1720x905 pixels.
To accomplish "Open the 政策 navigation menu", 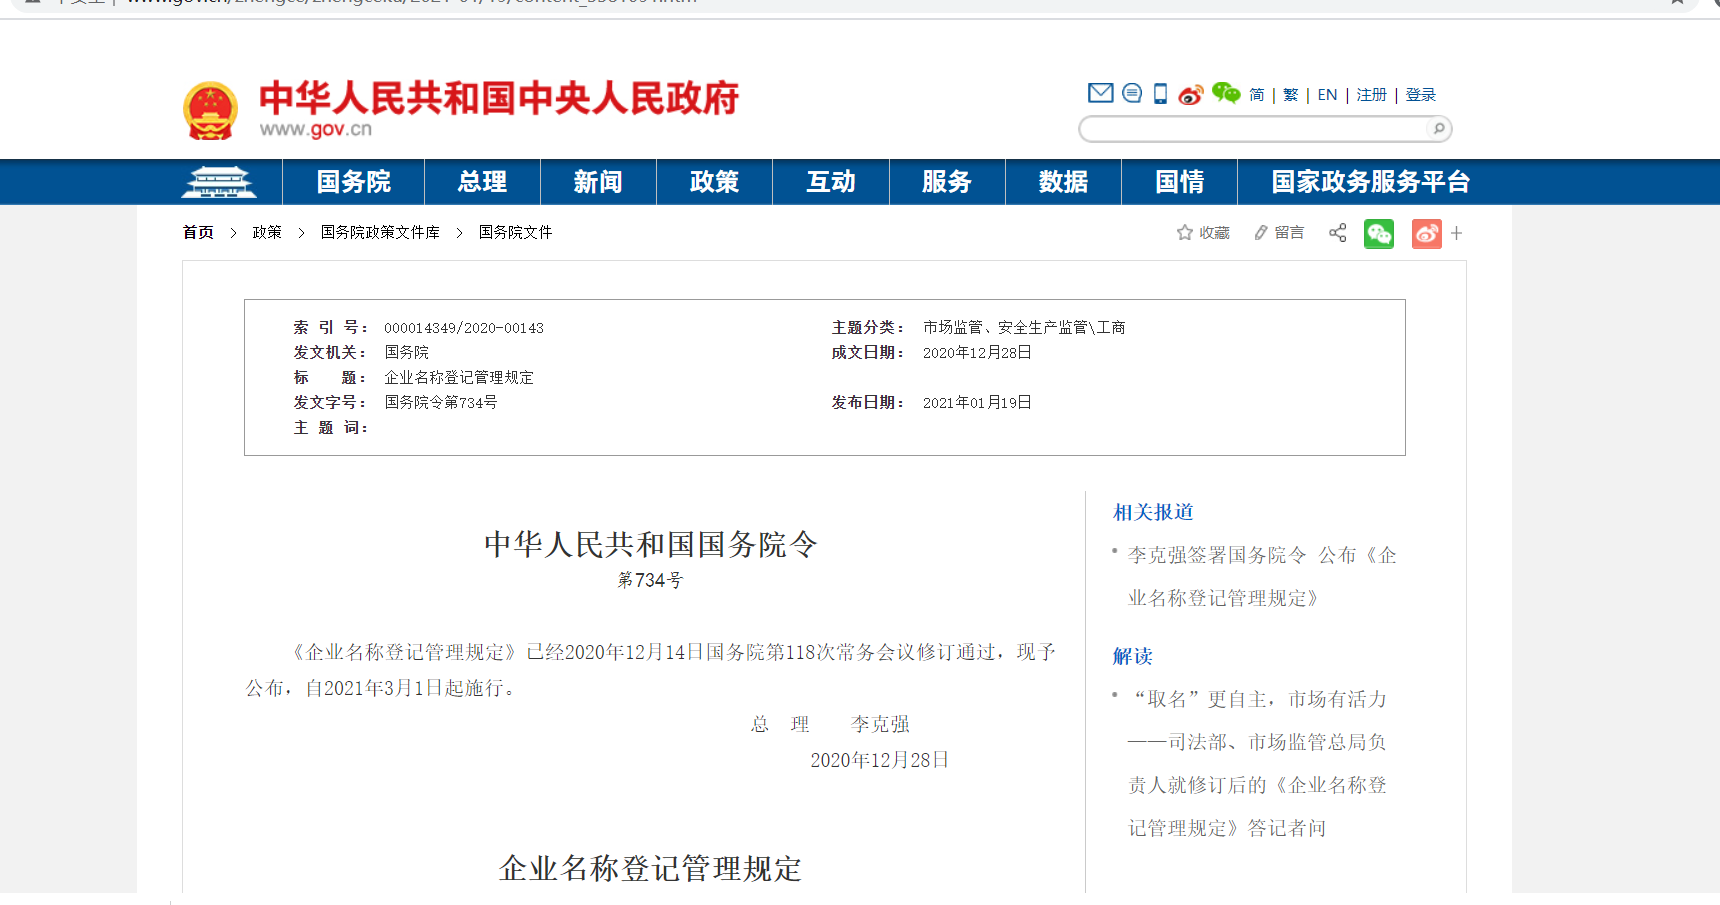I will [x=714, y=182].
